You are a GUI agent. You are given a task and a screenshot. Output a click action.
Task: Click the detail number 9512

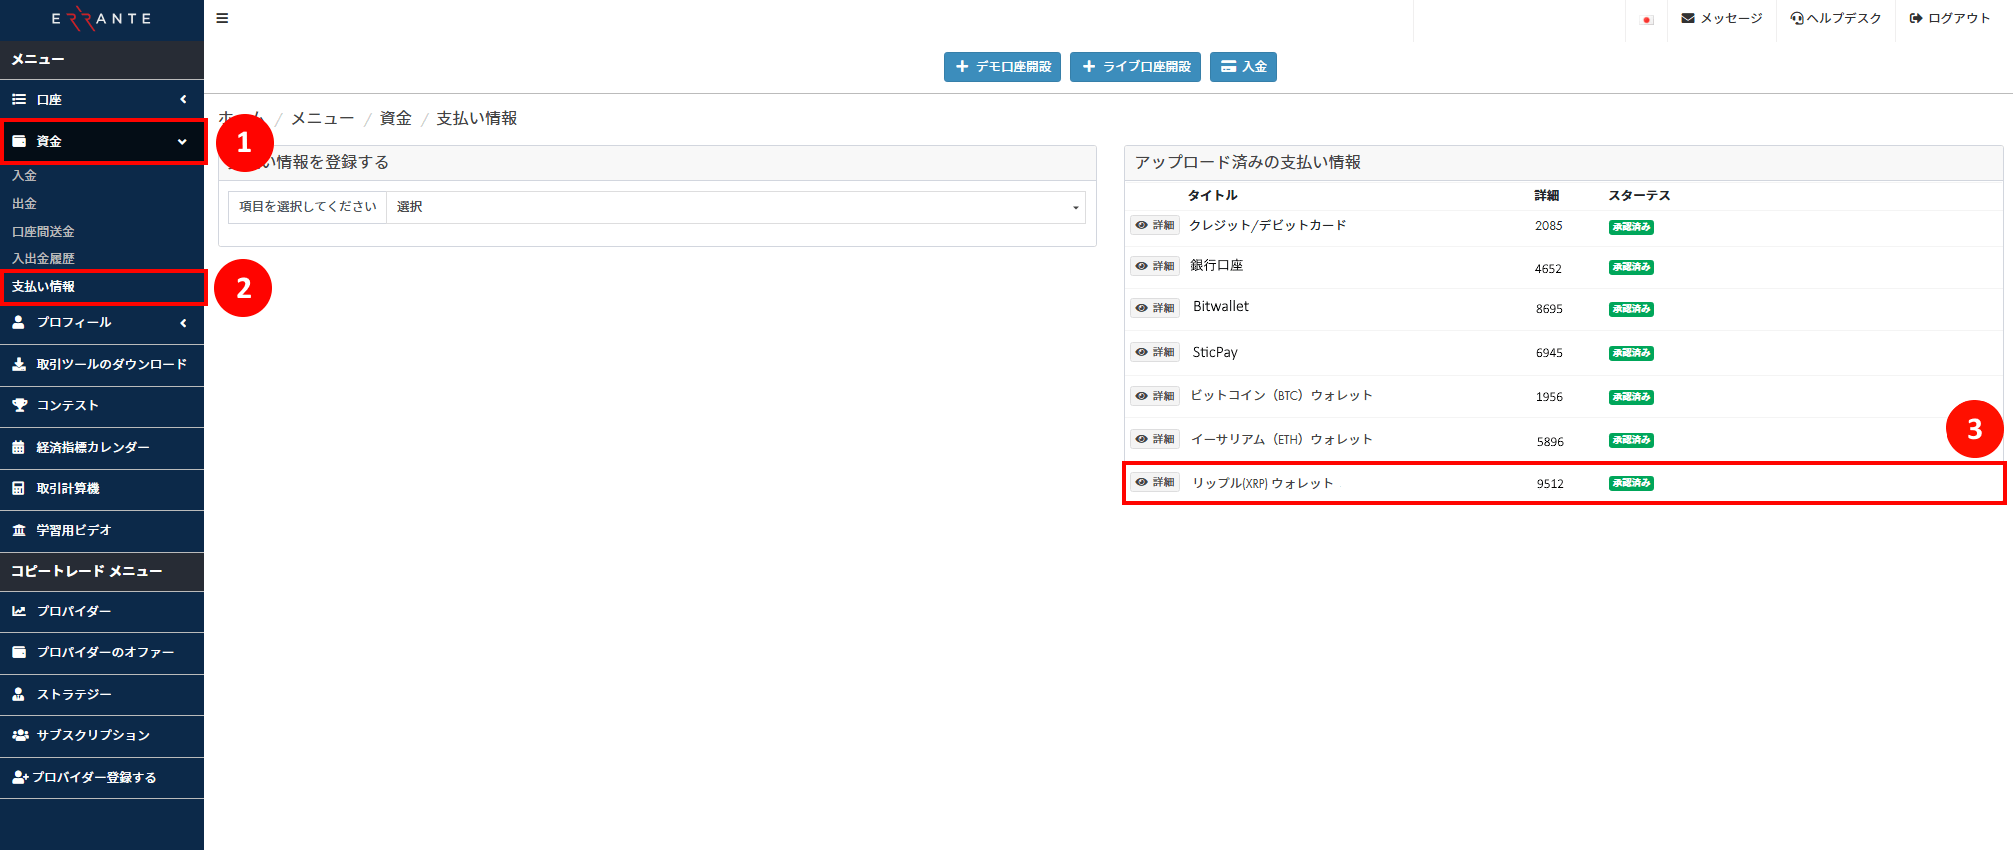(1550, 484)
